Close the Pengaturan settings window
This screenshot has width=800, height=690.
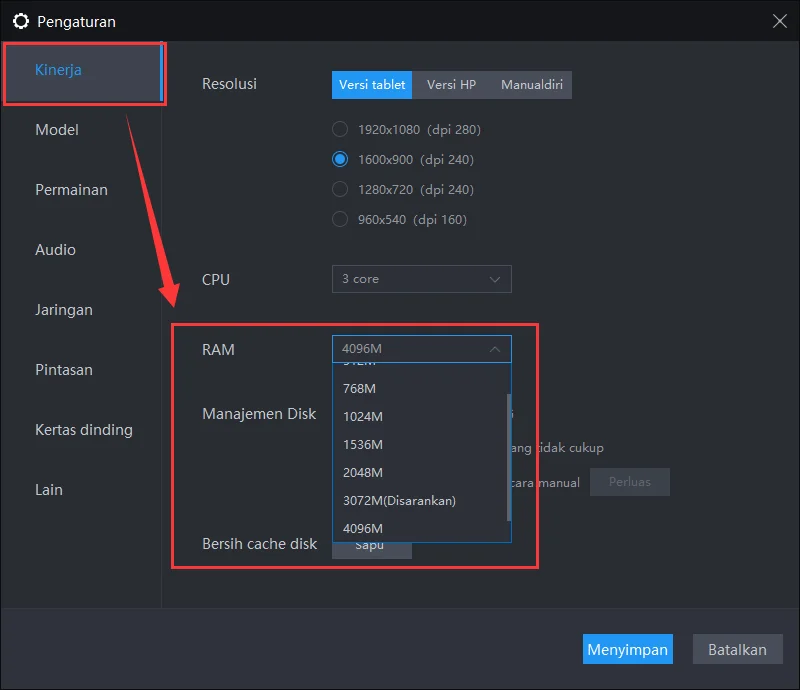click(x=779, y=21)
